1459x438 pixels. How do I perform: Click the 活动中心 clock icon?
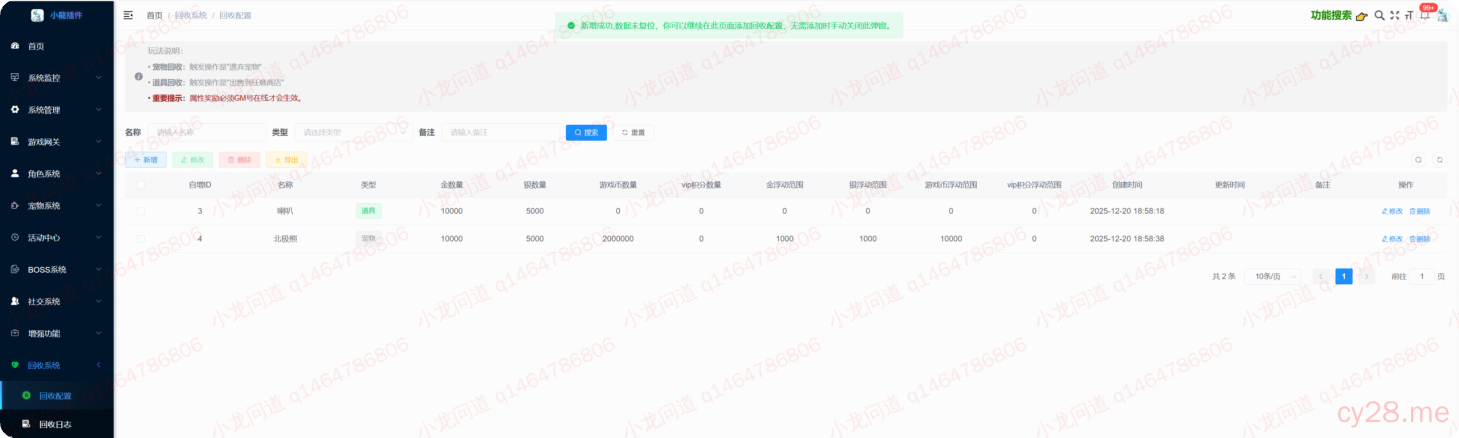point(14,237)
